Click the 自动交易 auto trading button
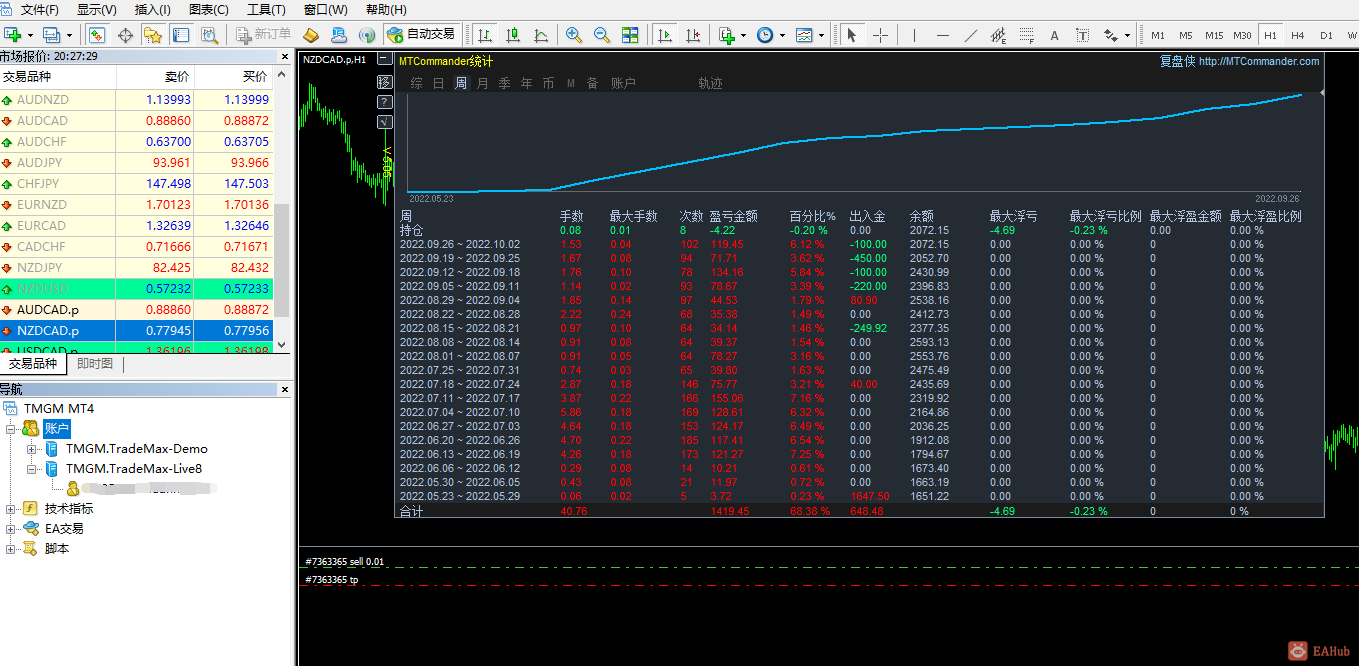This screenshot has width=1359, height=666. click(421, 35)
